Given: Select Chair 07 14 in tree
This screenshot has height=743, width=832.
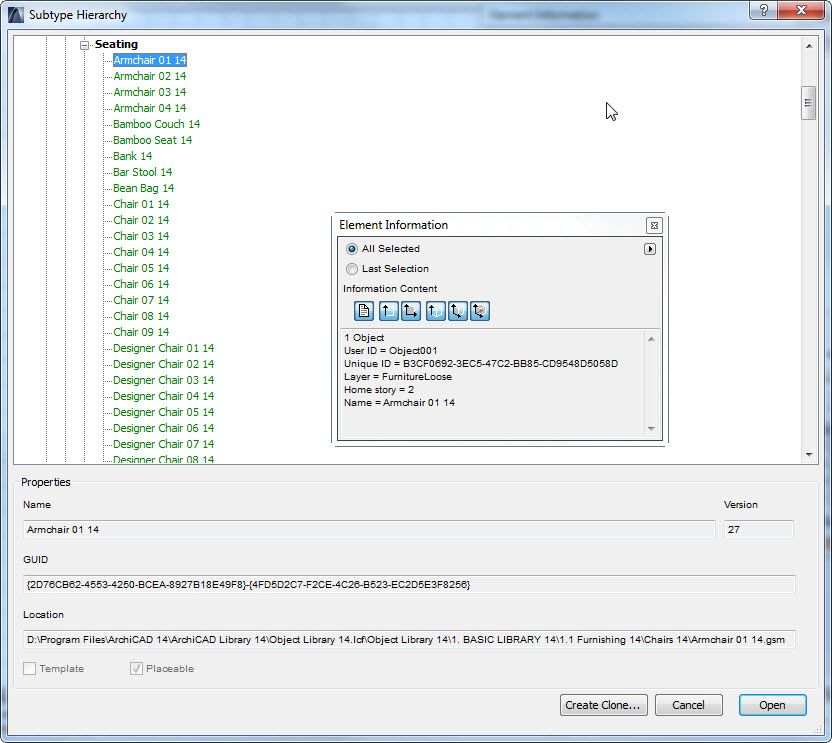Looking at the screenshot, I should coord(141,300).
